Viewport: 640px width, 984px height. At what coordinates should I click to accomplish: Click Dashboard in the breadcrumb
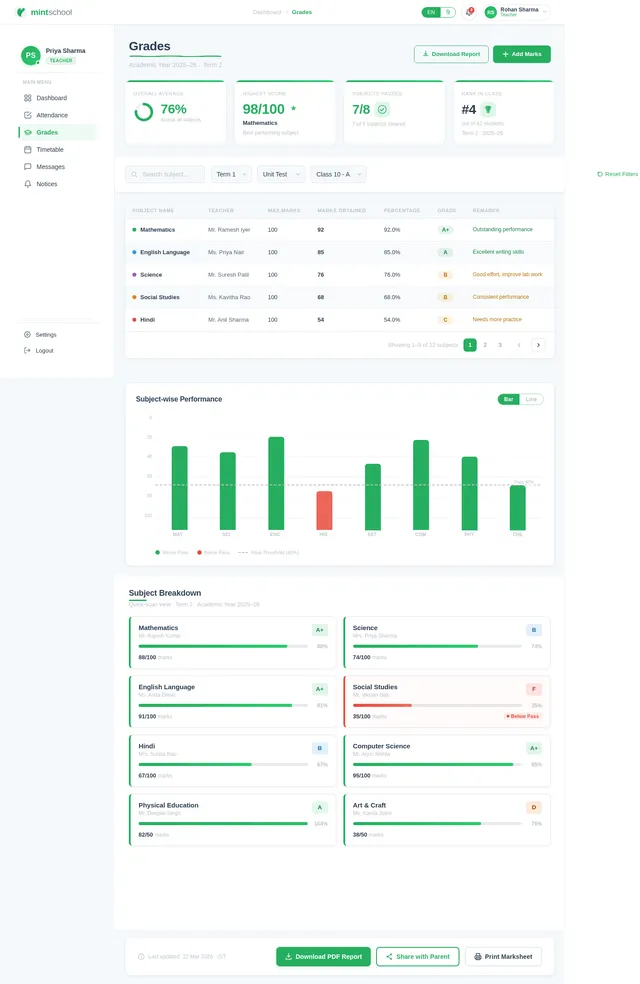pos(267,12)
